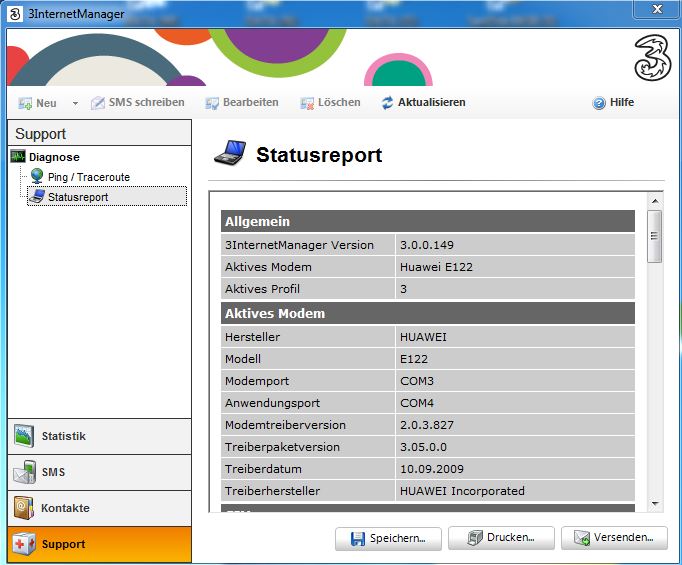Click the Löschen delete icon
Viewport: 682px width, 565px height.
307,103
